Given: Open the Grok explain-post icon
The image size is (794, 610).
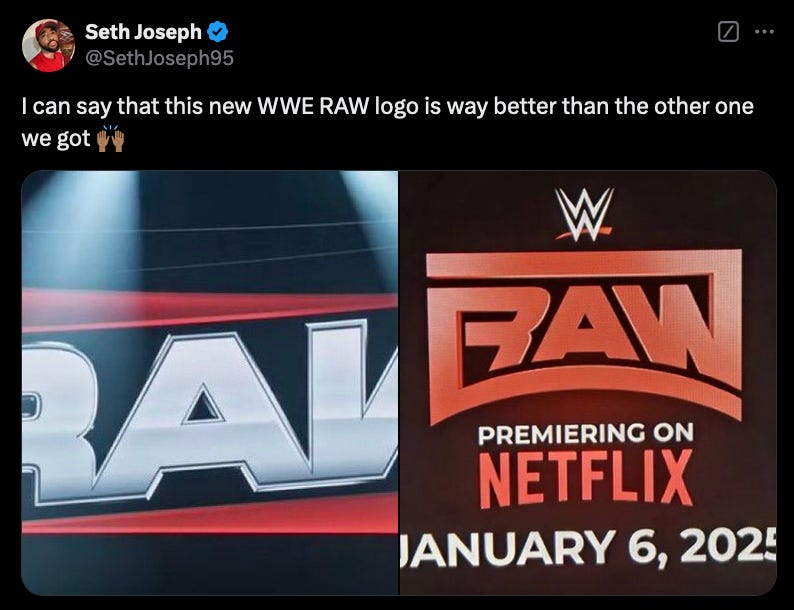Looking at the screenshot, I should click(x=728, y=32).
